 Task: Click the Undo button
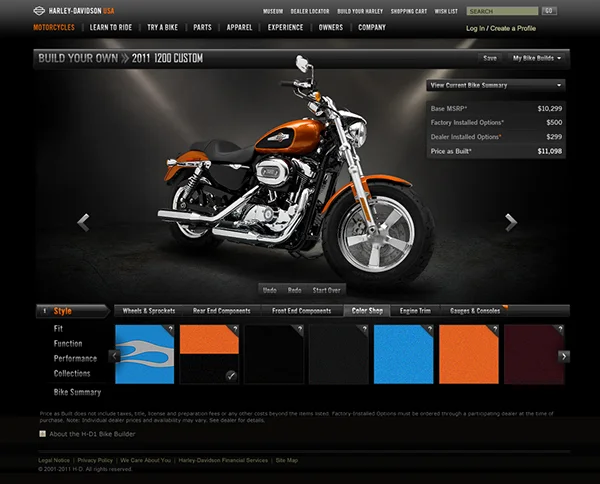click(270, 290)
